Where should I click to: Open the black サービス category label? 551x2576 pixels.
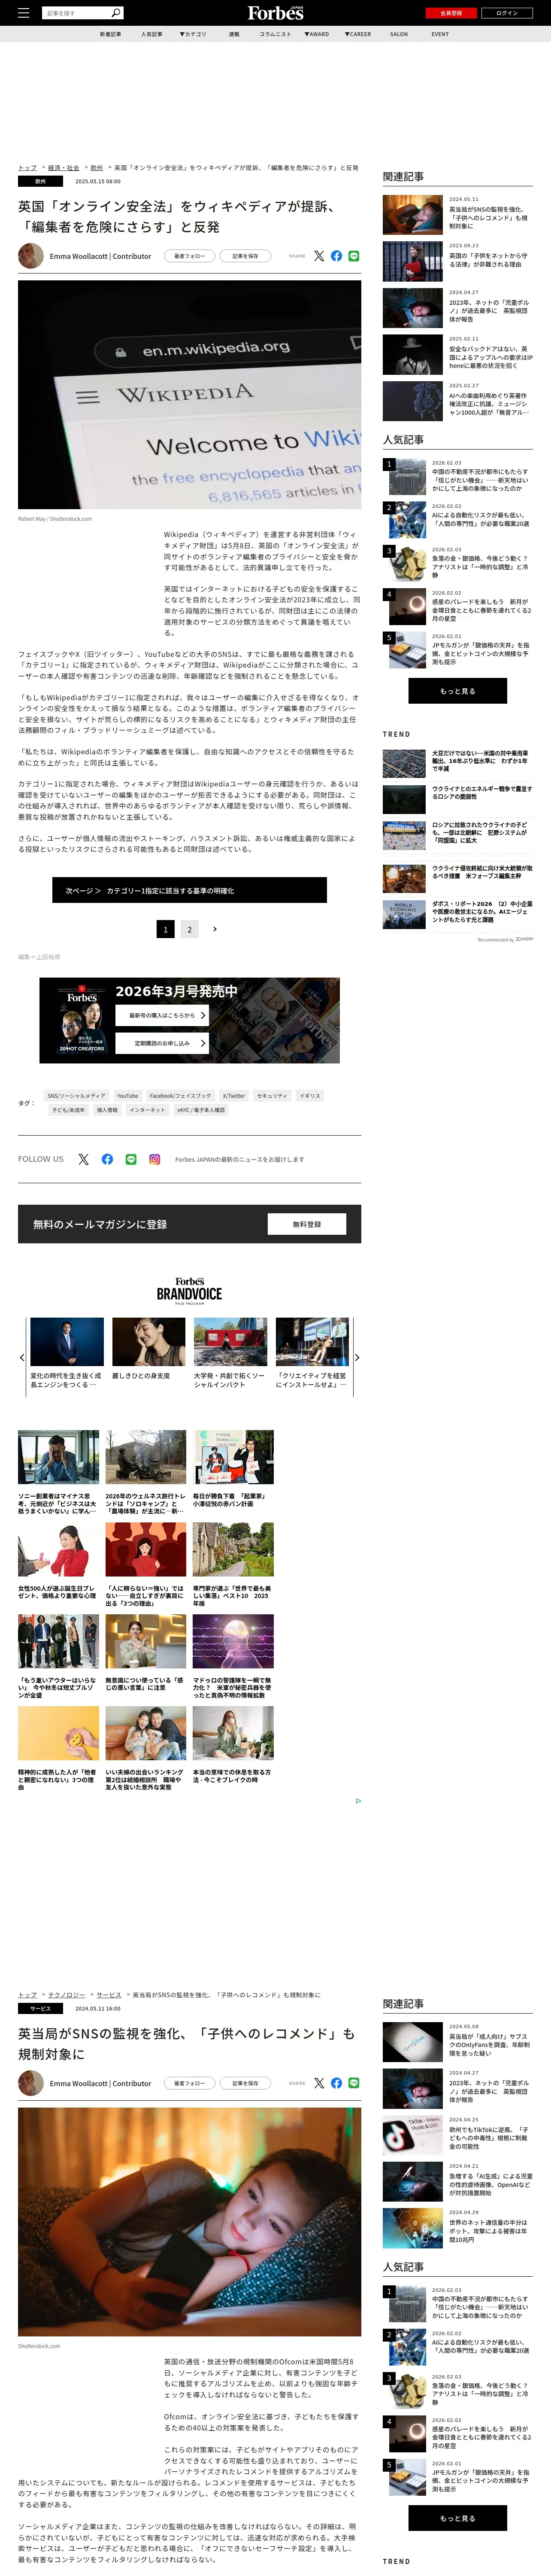40,2009
